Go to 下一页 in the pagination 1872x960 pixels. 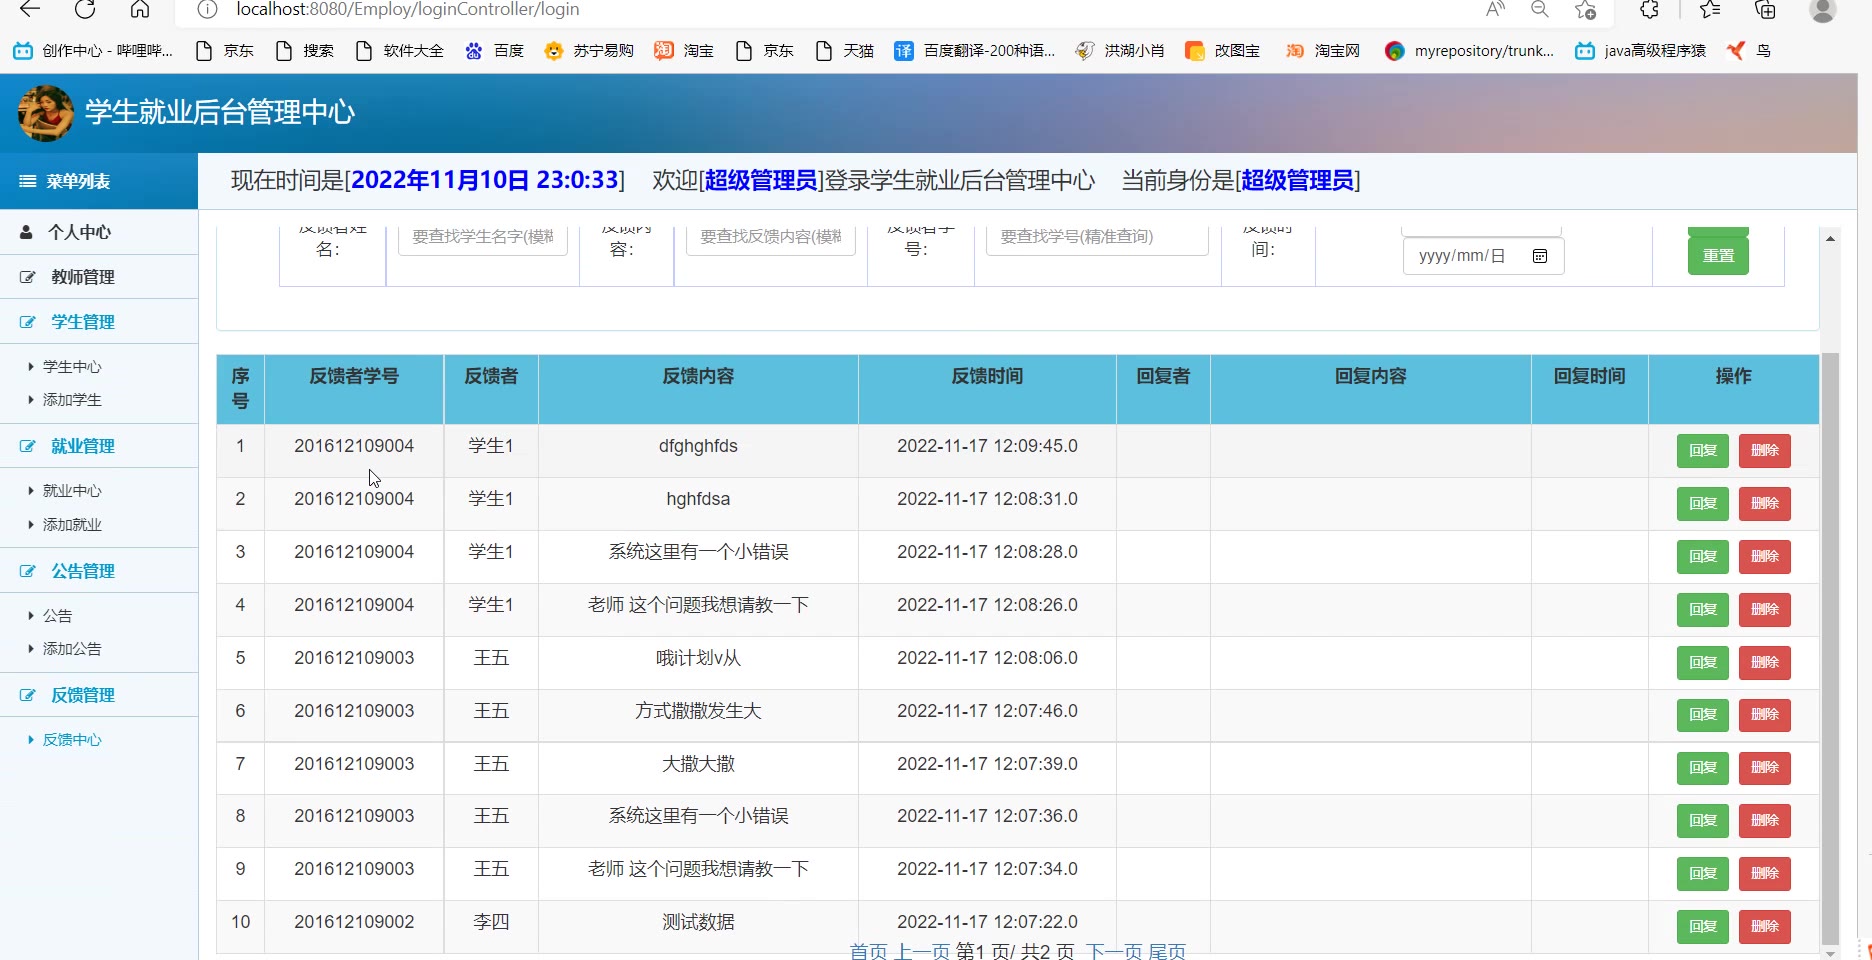1113,951
